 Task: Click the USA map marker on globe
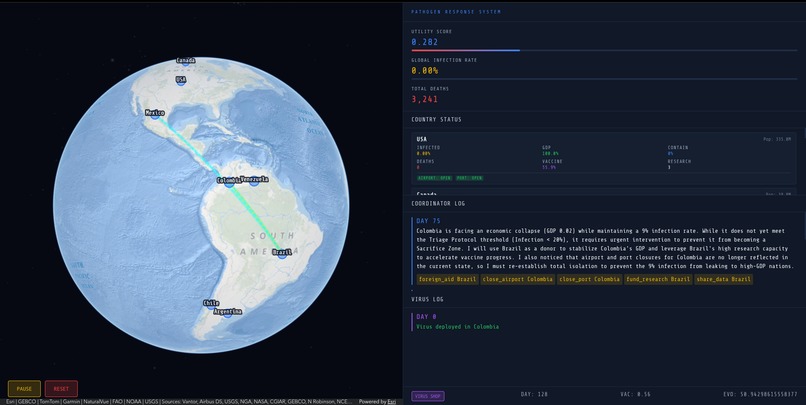[181, 80]
